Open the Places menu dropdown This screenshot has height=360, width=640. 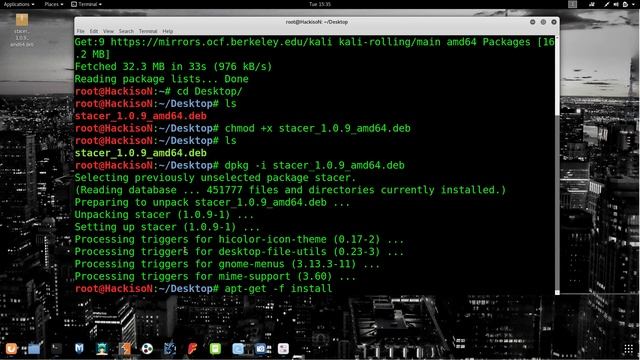click(53, 4)
